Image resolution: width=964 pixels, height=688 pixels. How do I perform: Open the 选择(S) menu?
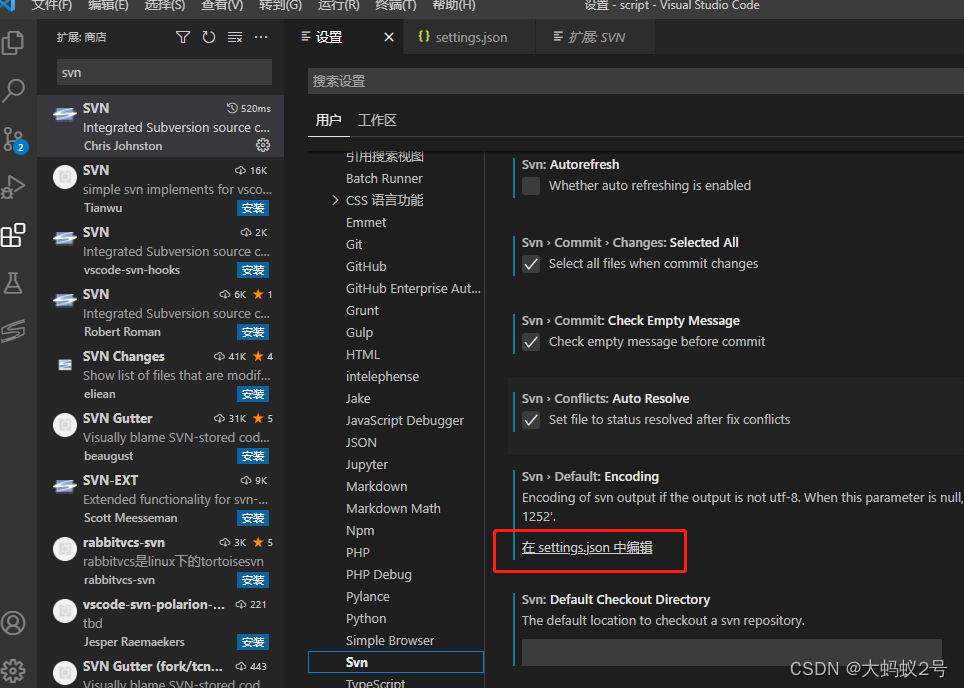pyautogui.click(x=165, y=6)
